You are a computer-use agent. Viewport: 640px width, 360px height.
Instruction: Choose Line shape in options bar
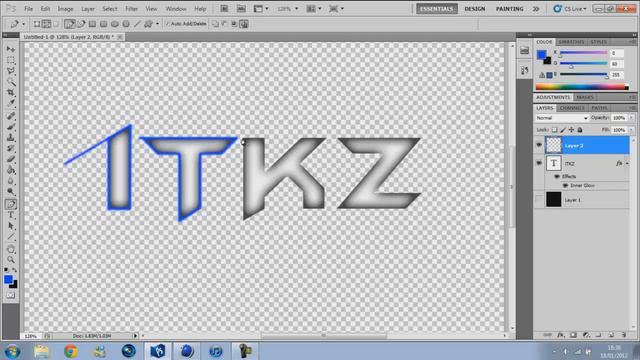click(x=137, y=24)
